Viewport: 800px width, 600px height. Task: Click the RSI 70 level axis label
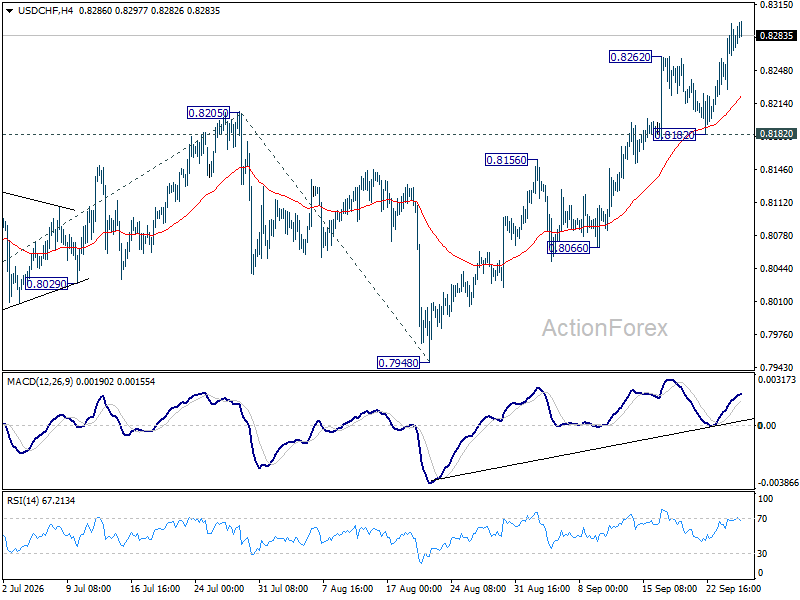[762, 519]
